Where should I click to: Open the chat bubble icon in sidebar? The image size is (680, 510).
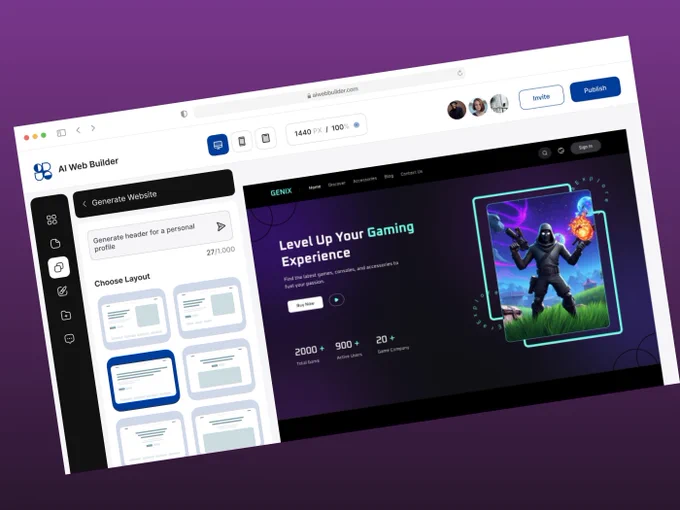pyautogui.click(x=69, y=339)
